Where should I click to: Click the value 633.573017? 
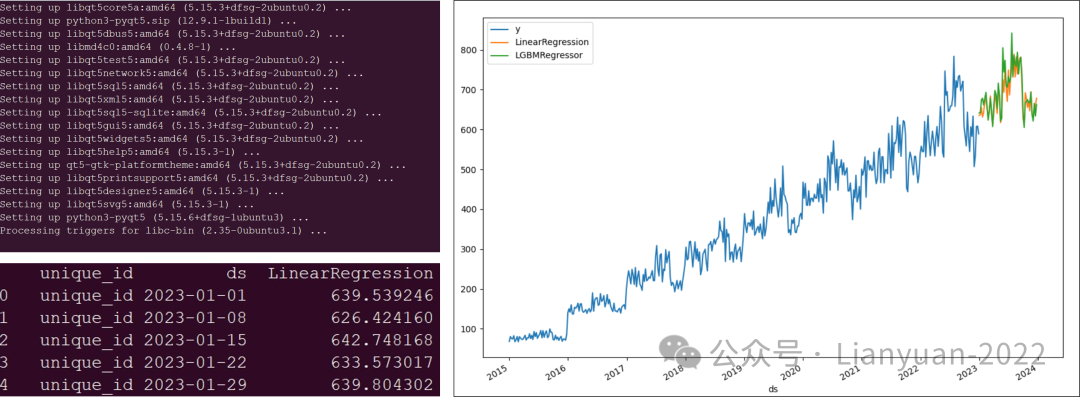click(382, 363)
